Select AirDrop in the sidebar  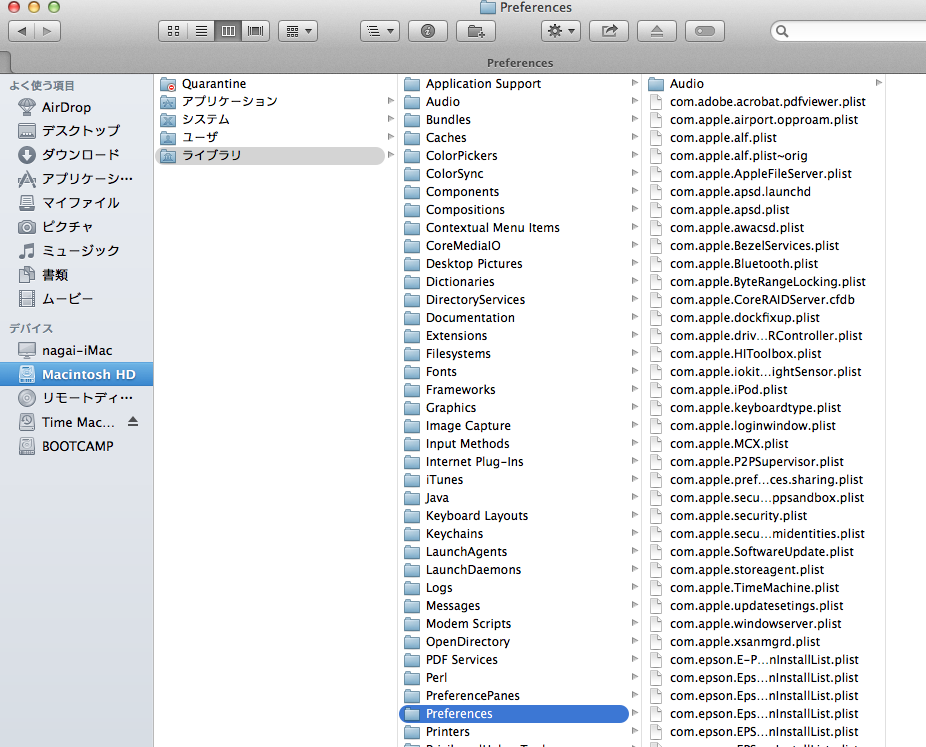[x=66, y=107]
